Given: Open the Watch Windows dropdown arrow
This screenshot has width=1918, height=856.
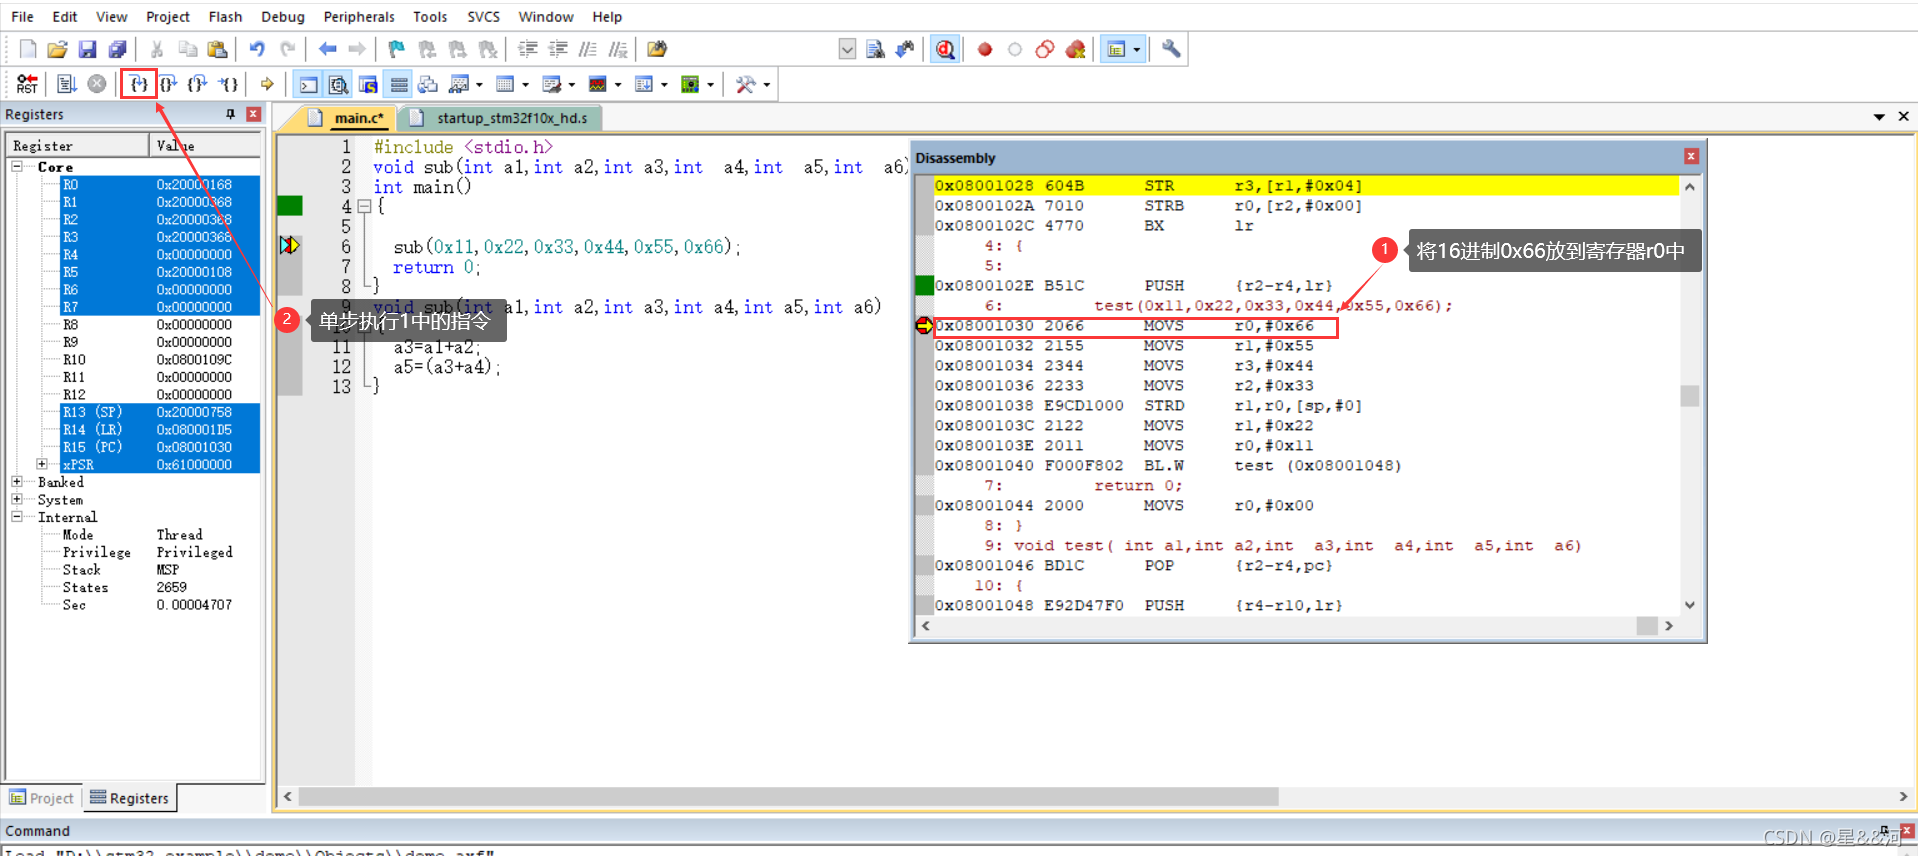Looking at the screenshot, I should click(x=480, y=85).
